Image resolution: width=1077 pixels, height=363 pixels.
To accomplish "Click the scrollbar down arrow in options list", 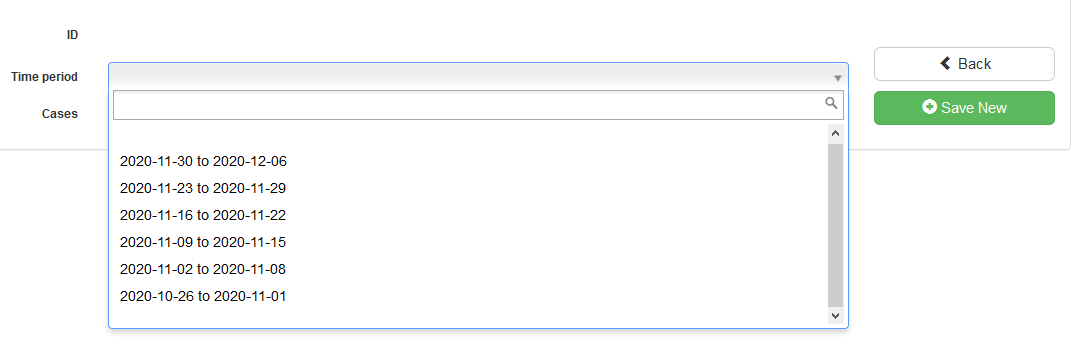I will [835, 316].
